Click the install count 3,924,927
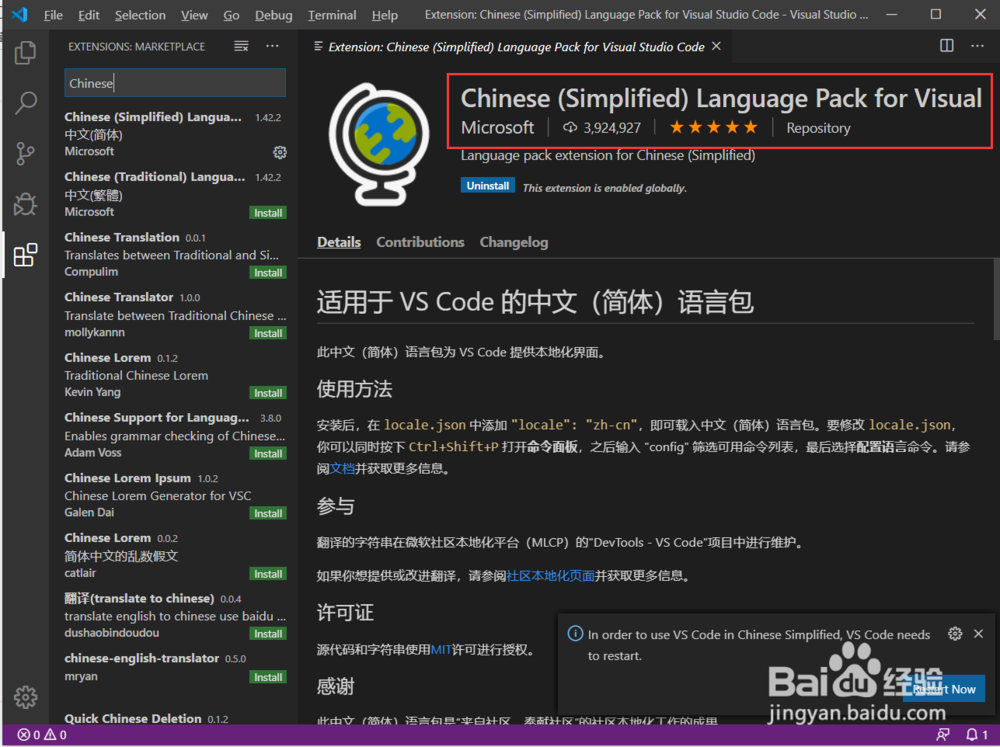The width and height of the screenshot is (1000, 747). pyautogui.click(x=601, y=128)
